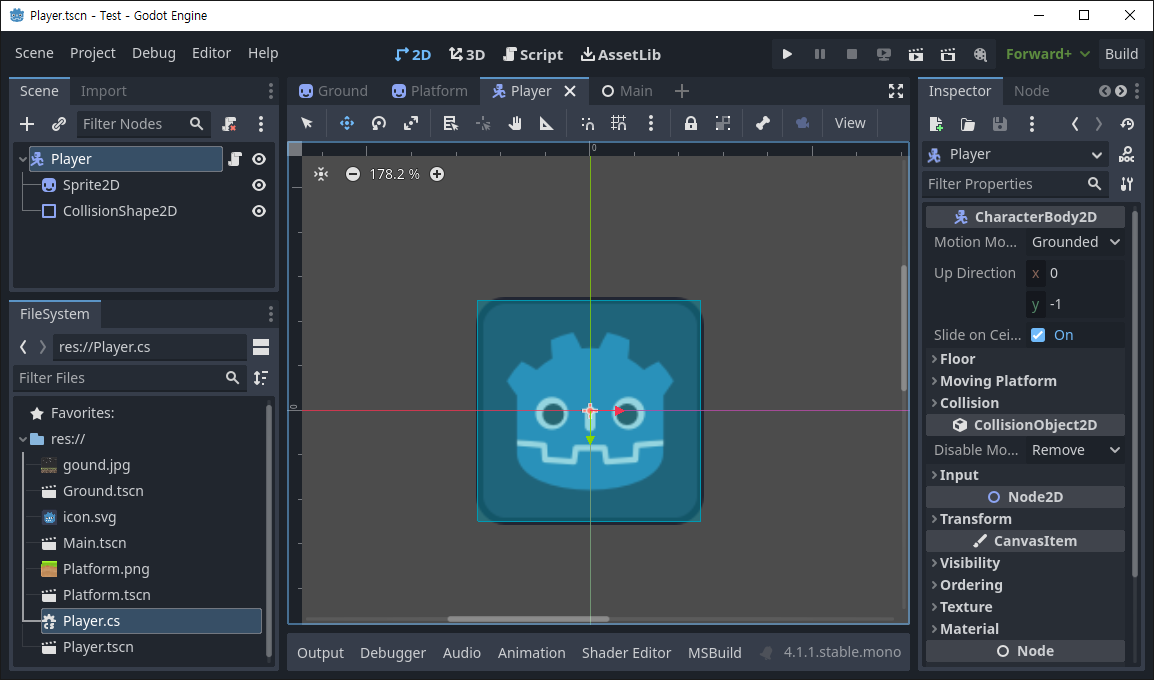
Task: Toggle Grid Snap
Action: point(619,124)
